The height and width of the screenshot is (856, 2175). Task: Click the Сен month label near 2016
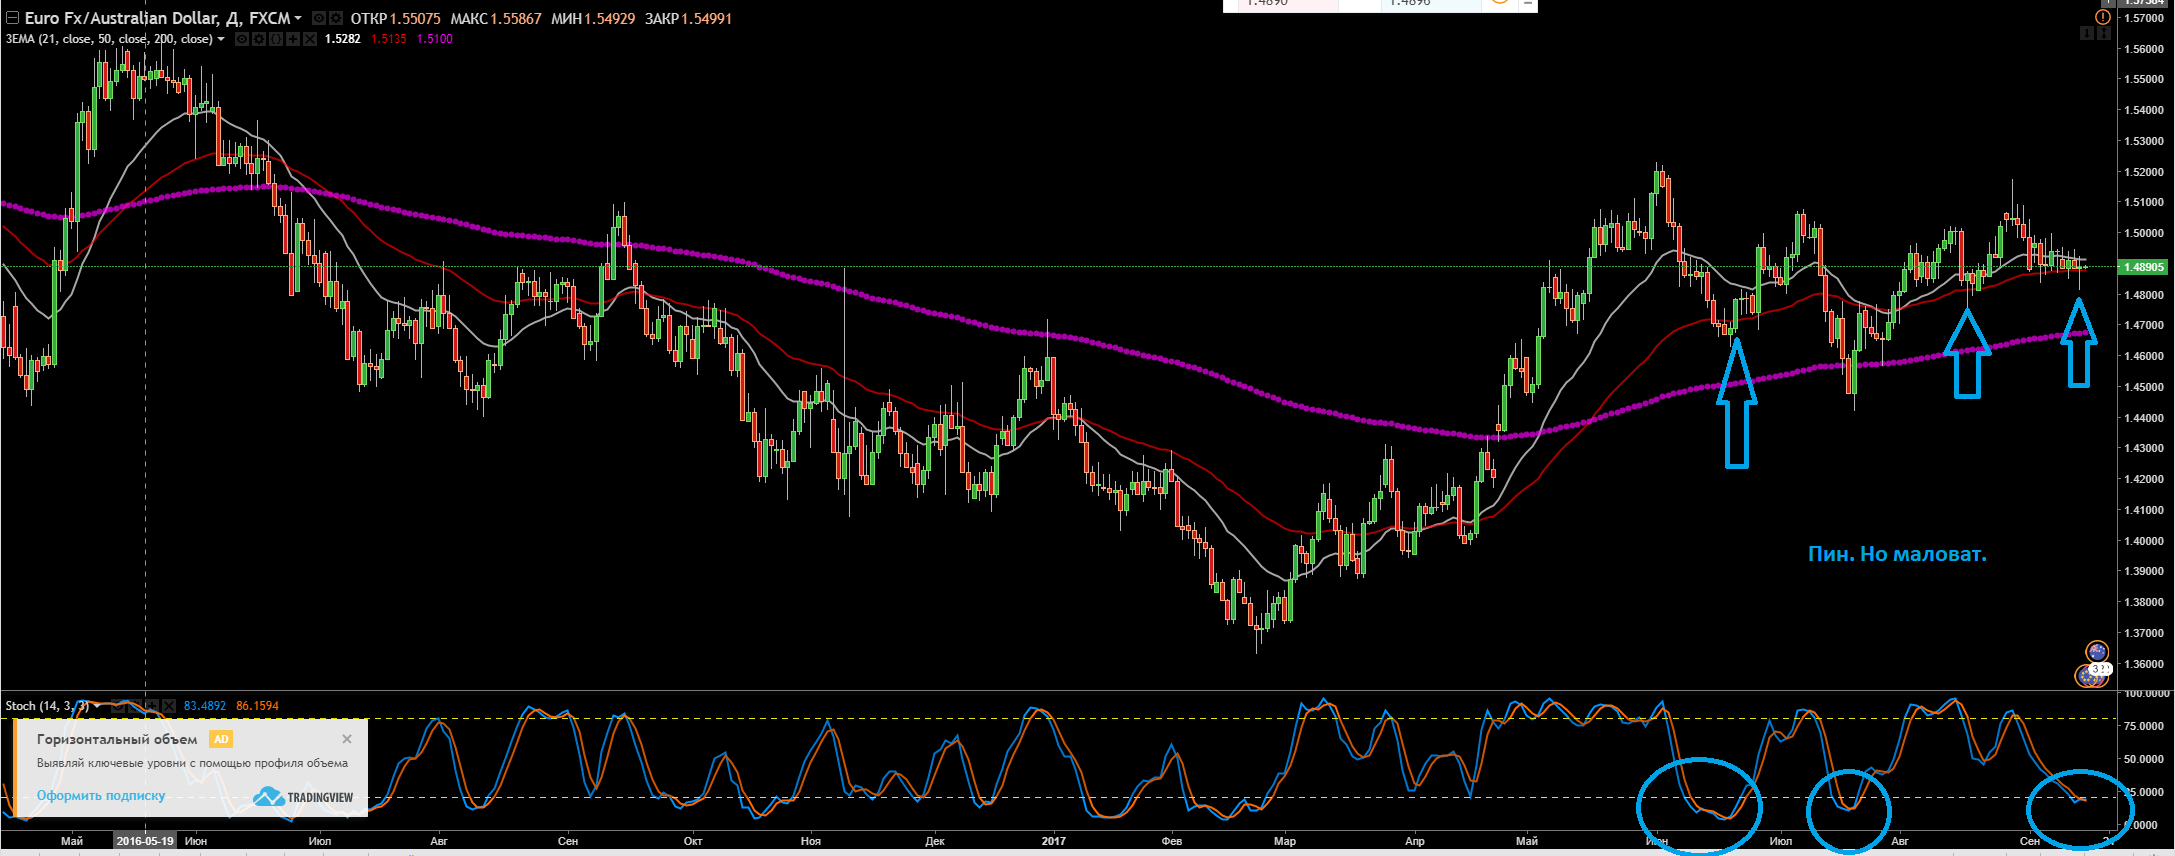click(568, 841)
